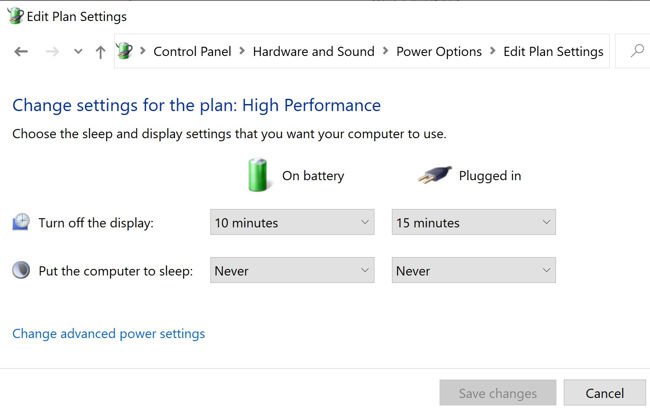The height and width of the screenshot is (408, 650).
Task: Navigate to Control Panel breadcrumb
Action: [192, 52]
